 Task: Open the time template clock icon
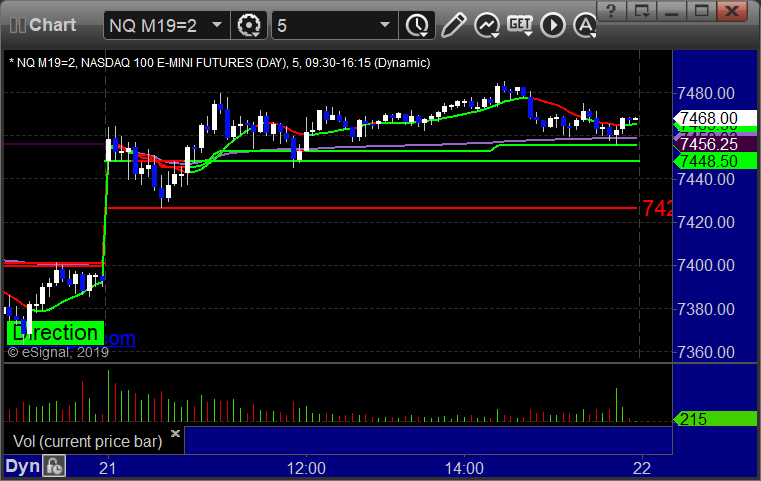pyautogui.click(x=417, y=25)
